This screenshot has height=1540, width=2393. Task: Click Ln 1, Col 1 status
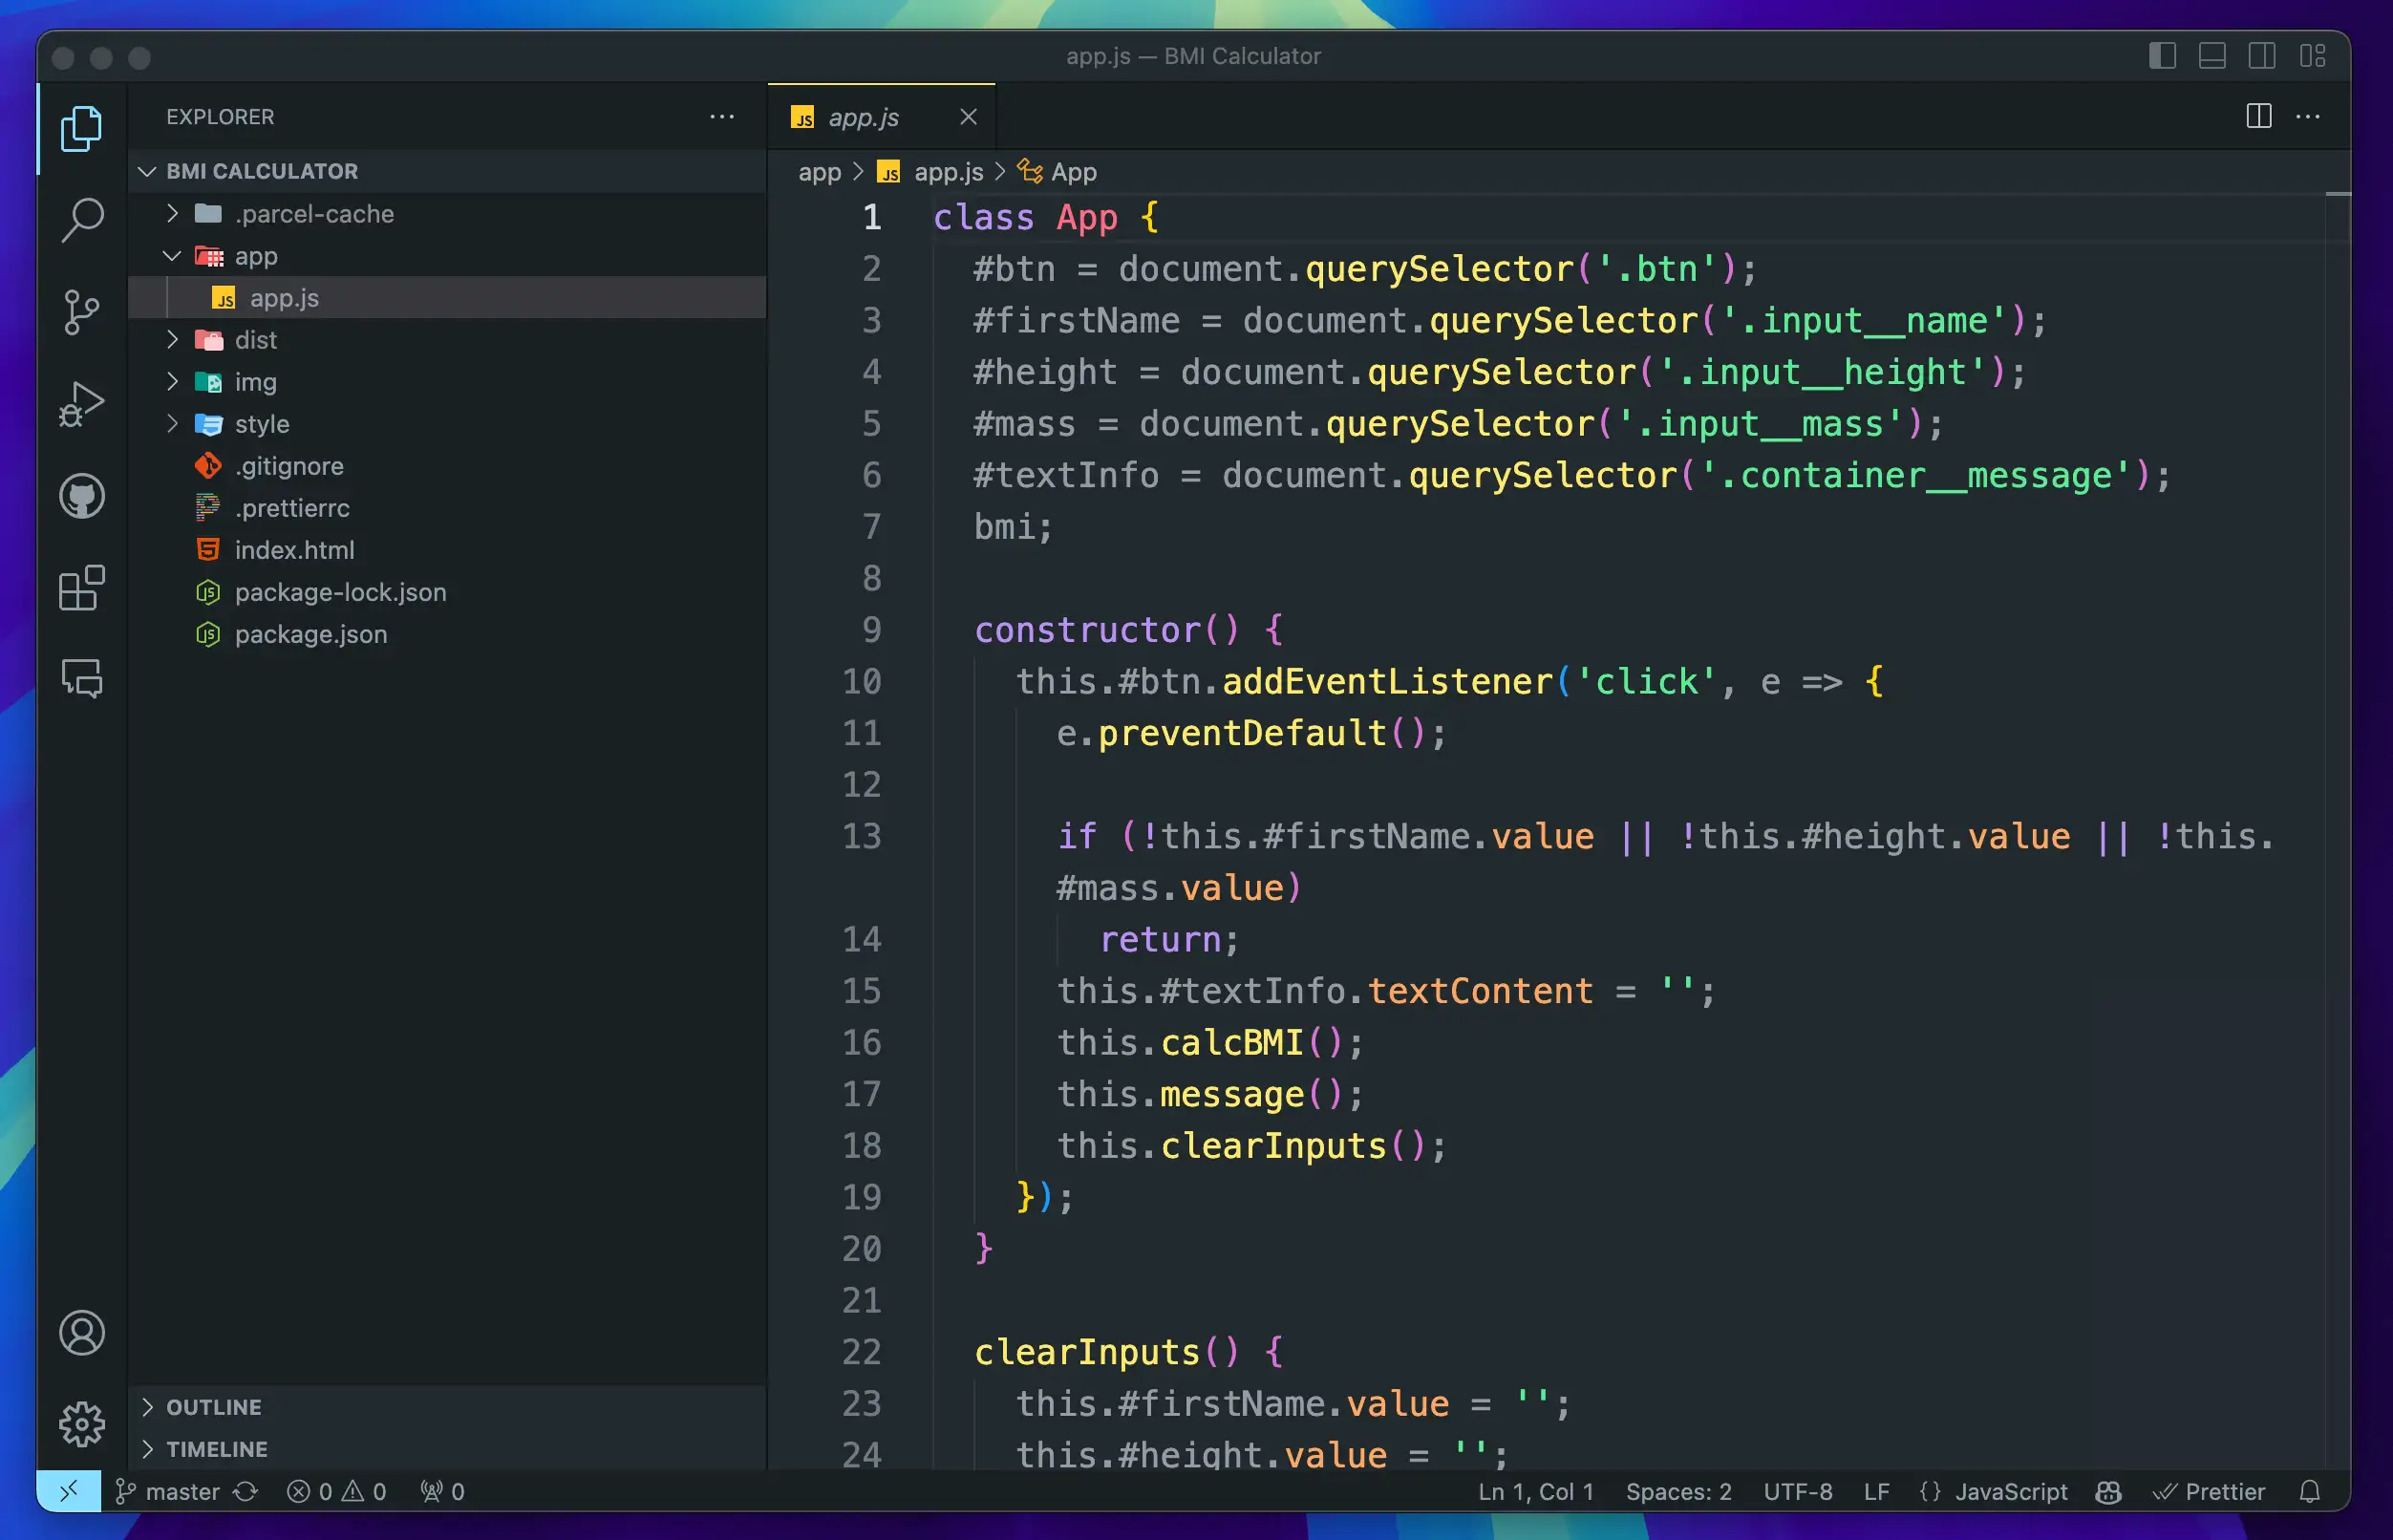pyautogui.click(x=1535, y=1491)
